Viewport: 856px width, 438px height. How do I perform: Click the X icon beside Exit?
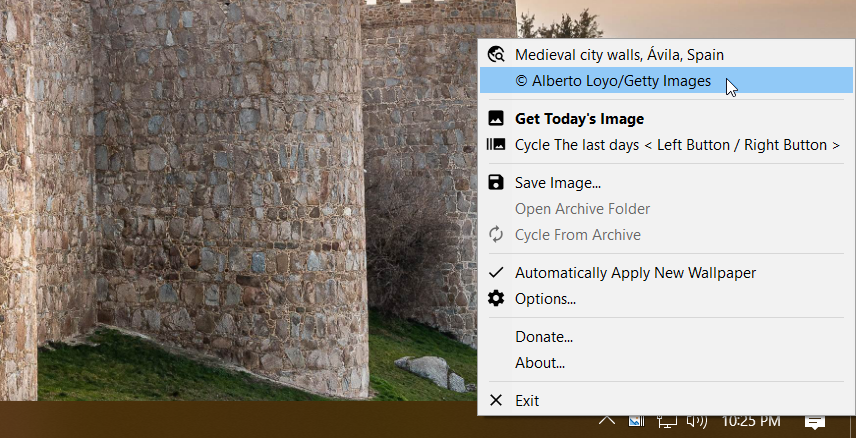(x=496, y=400)
